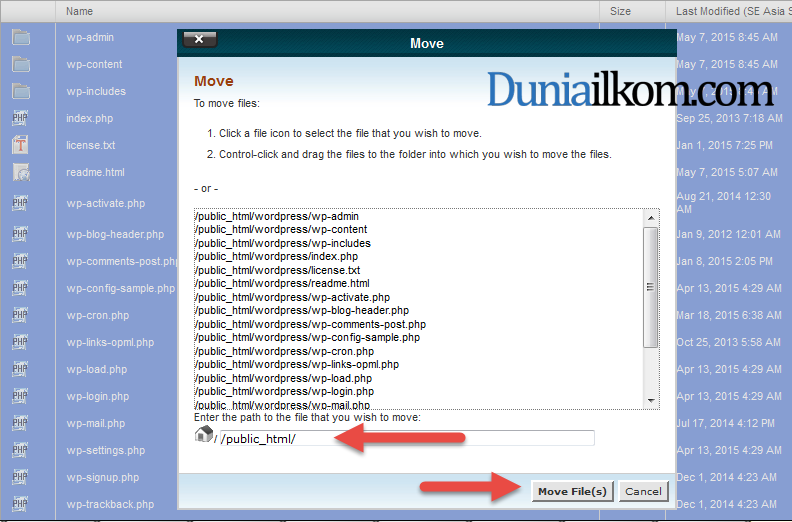Click the Move File(s) button
The width and height of the screenshot is (792, 522).
tap(572, 492)
